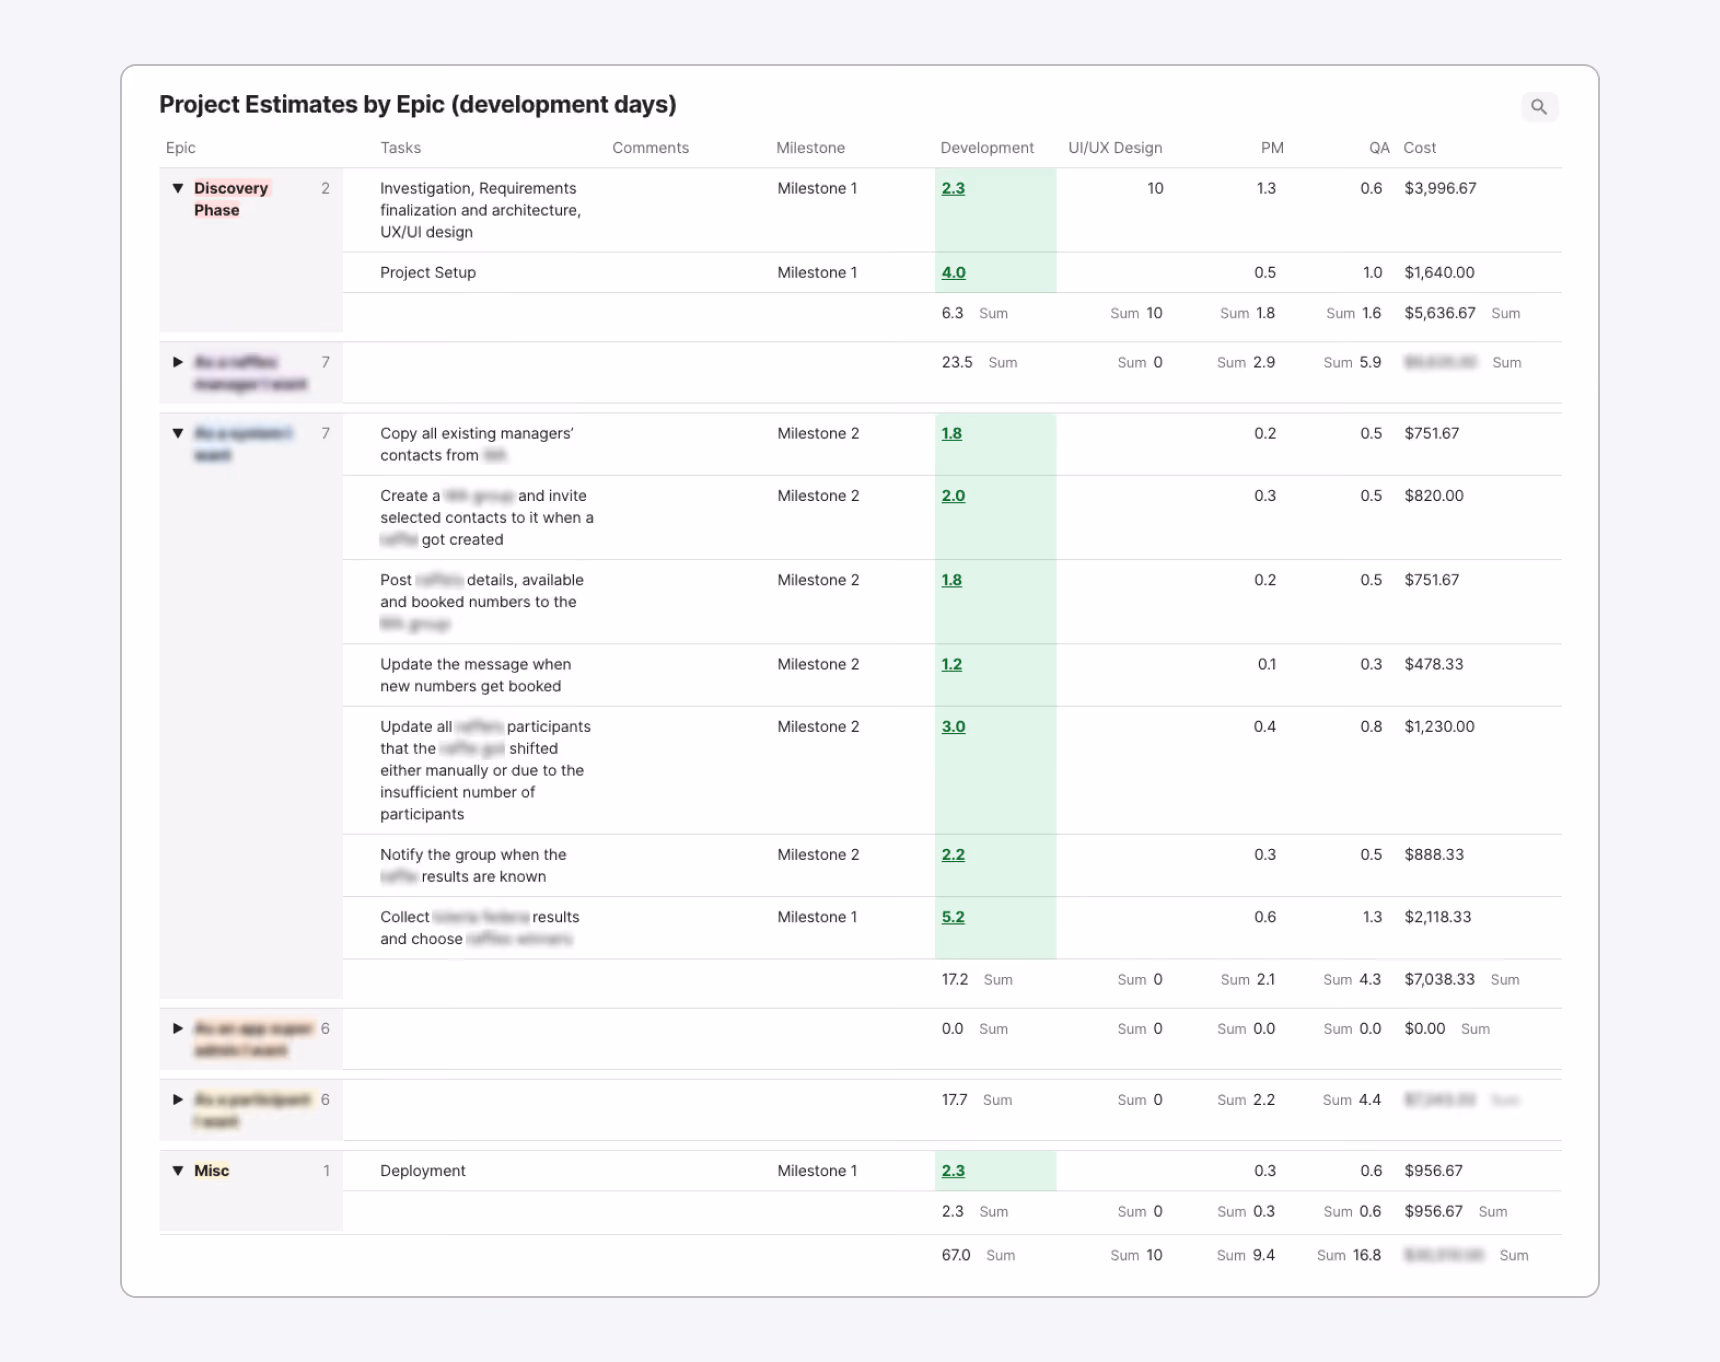Open the 1.2 development estimate link
Screen dimensions: 1720x1362
click(x=951, y=664)
